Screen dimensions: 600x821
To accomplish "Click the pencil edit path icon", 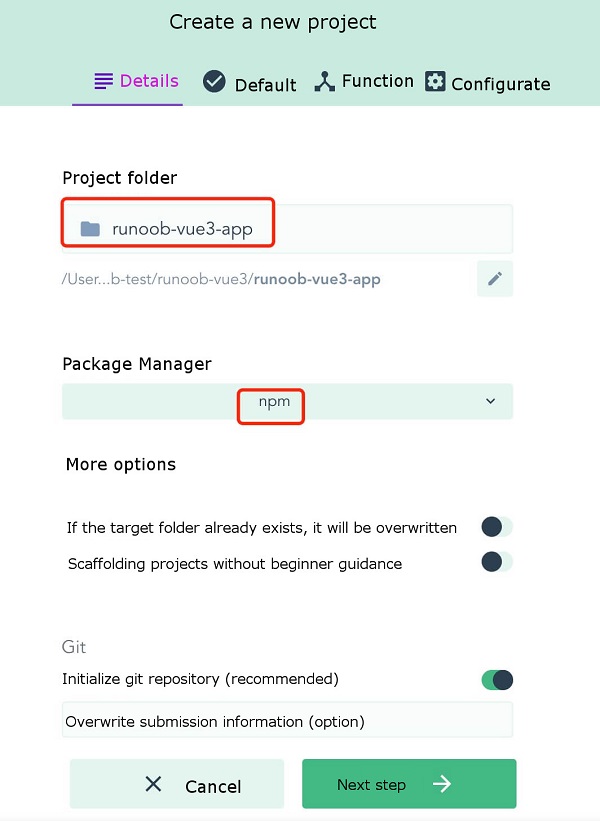I will coord(495,279).
